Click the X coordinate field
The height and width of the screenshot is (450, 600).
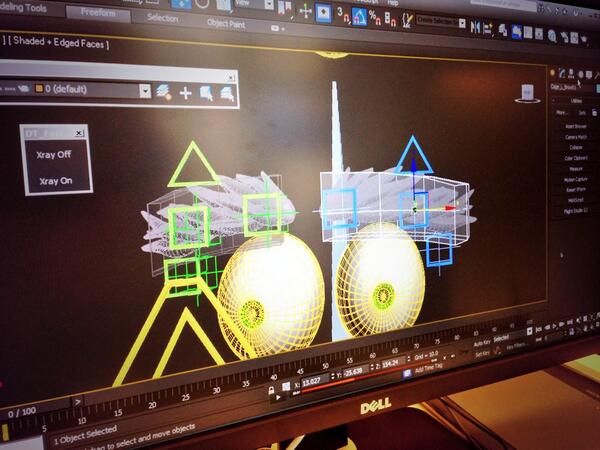[314, 381]
